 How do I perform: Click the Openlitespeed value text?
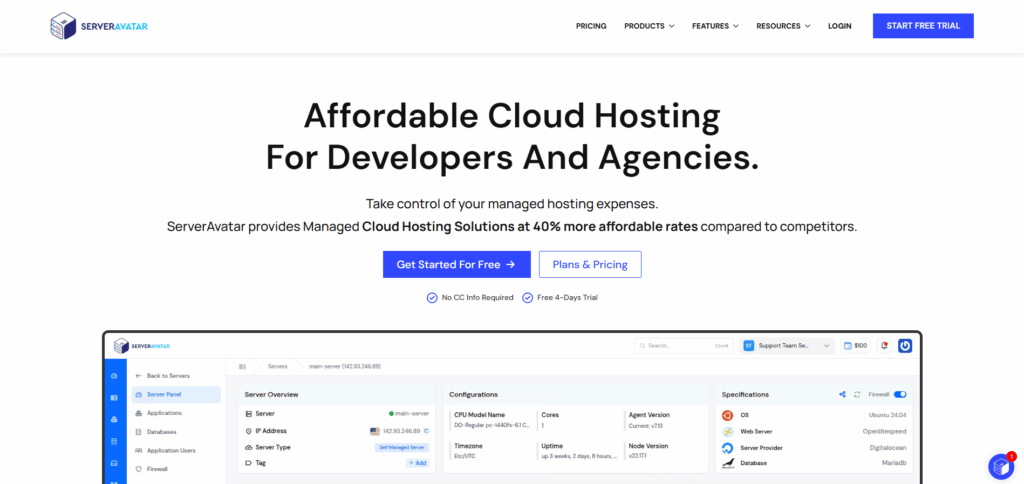pyautogui.click(x=884, y=432)
